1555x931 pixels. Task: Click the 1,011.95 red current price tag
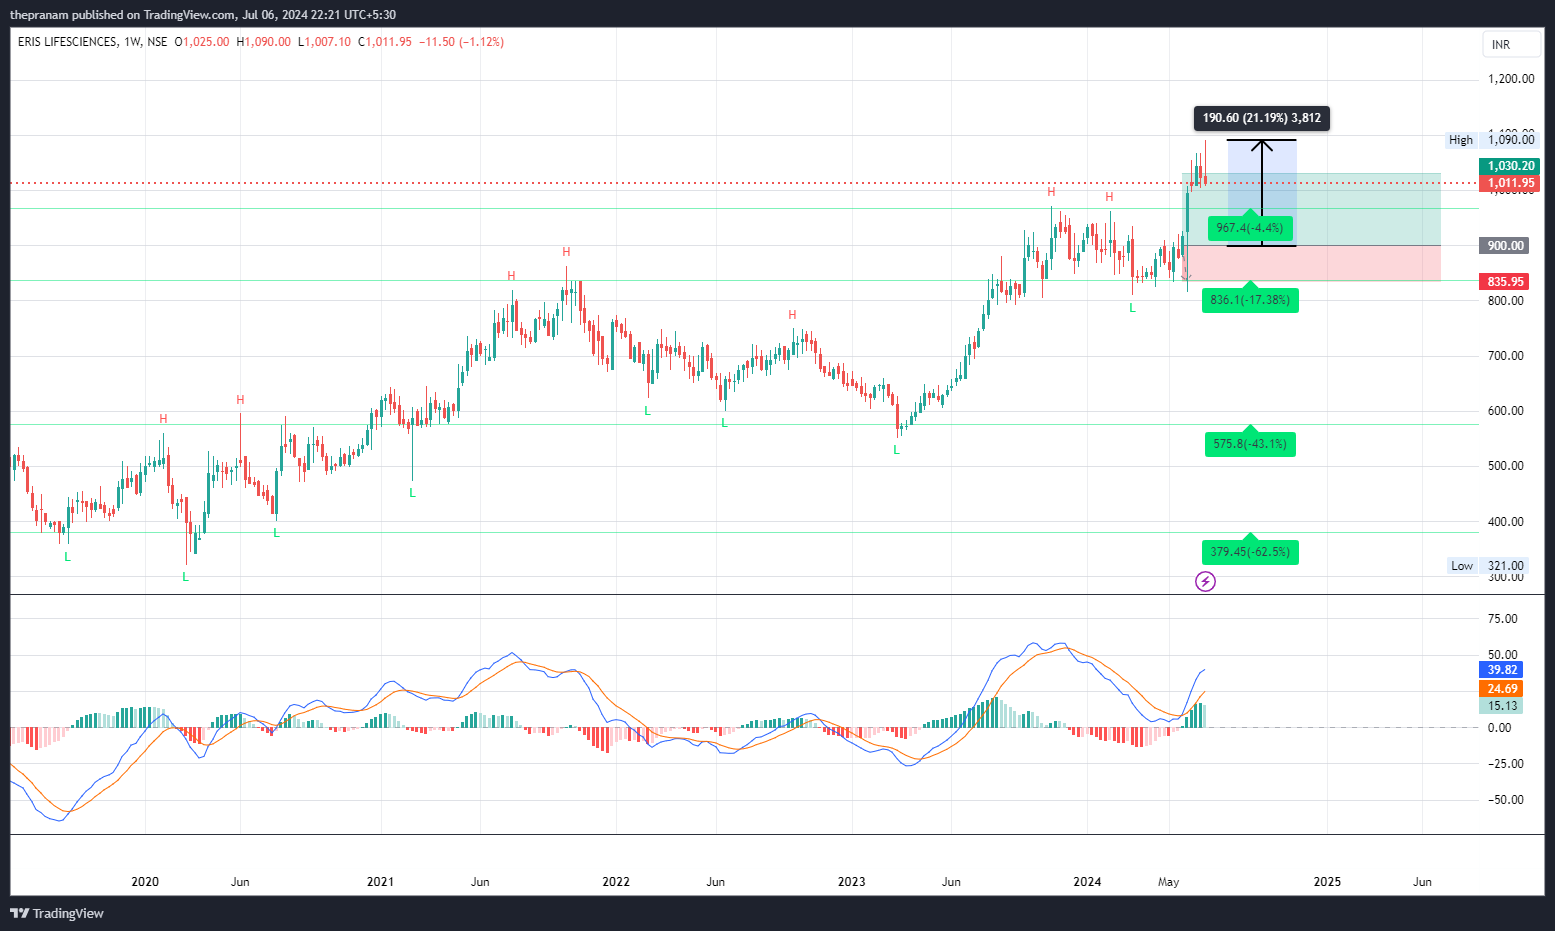click(x=1510, y=183)
